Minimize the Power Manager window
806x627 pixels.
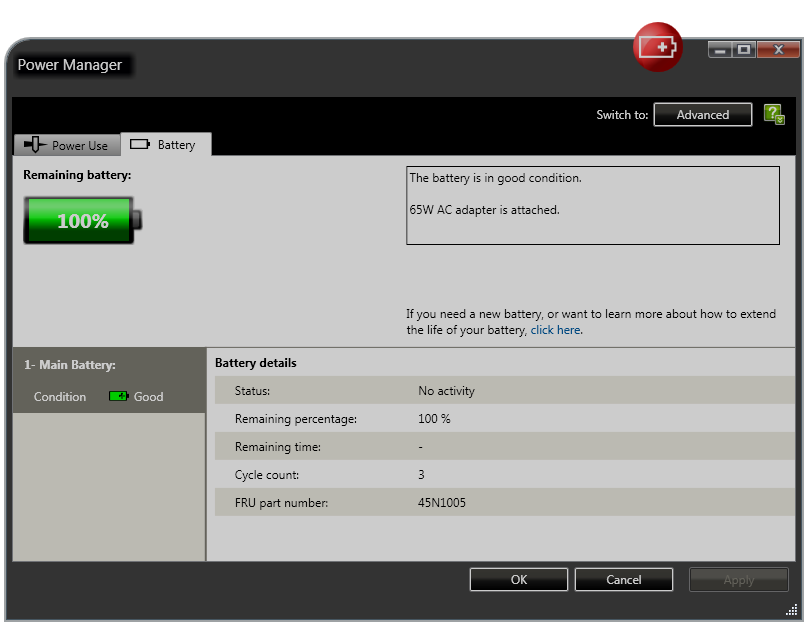[x=720, y=50]
